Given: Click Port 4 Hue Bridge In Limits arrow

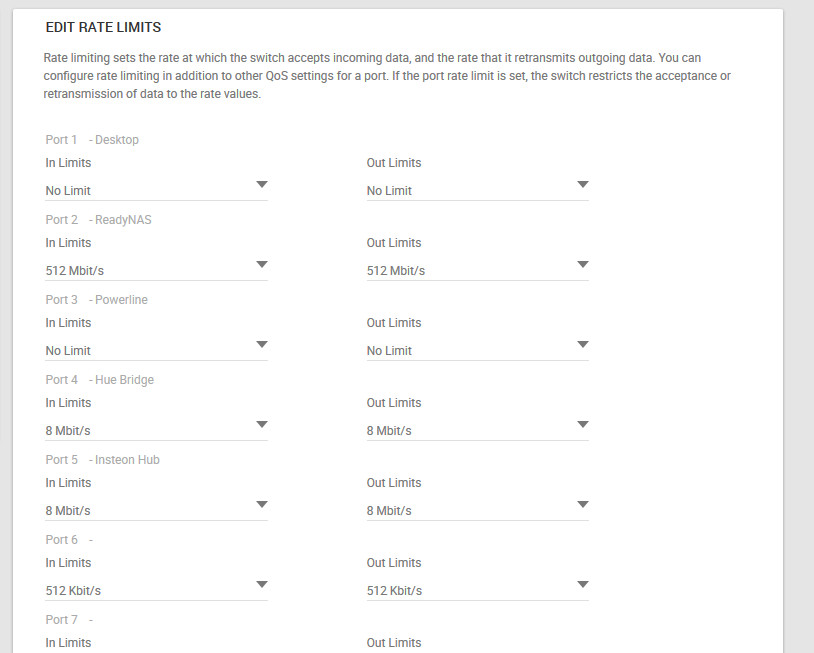Looking at the screenshot, I should pyautogui.click(x=262, y=425).
